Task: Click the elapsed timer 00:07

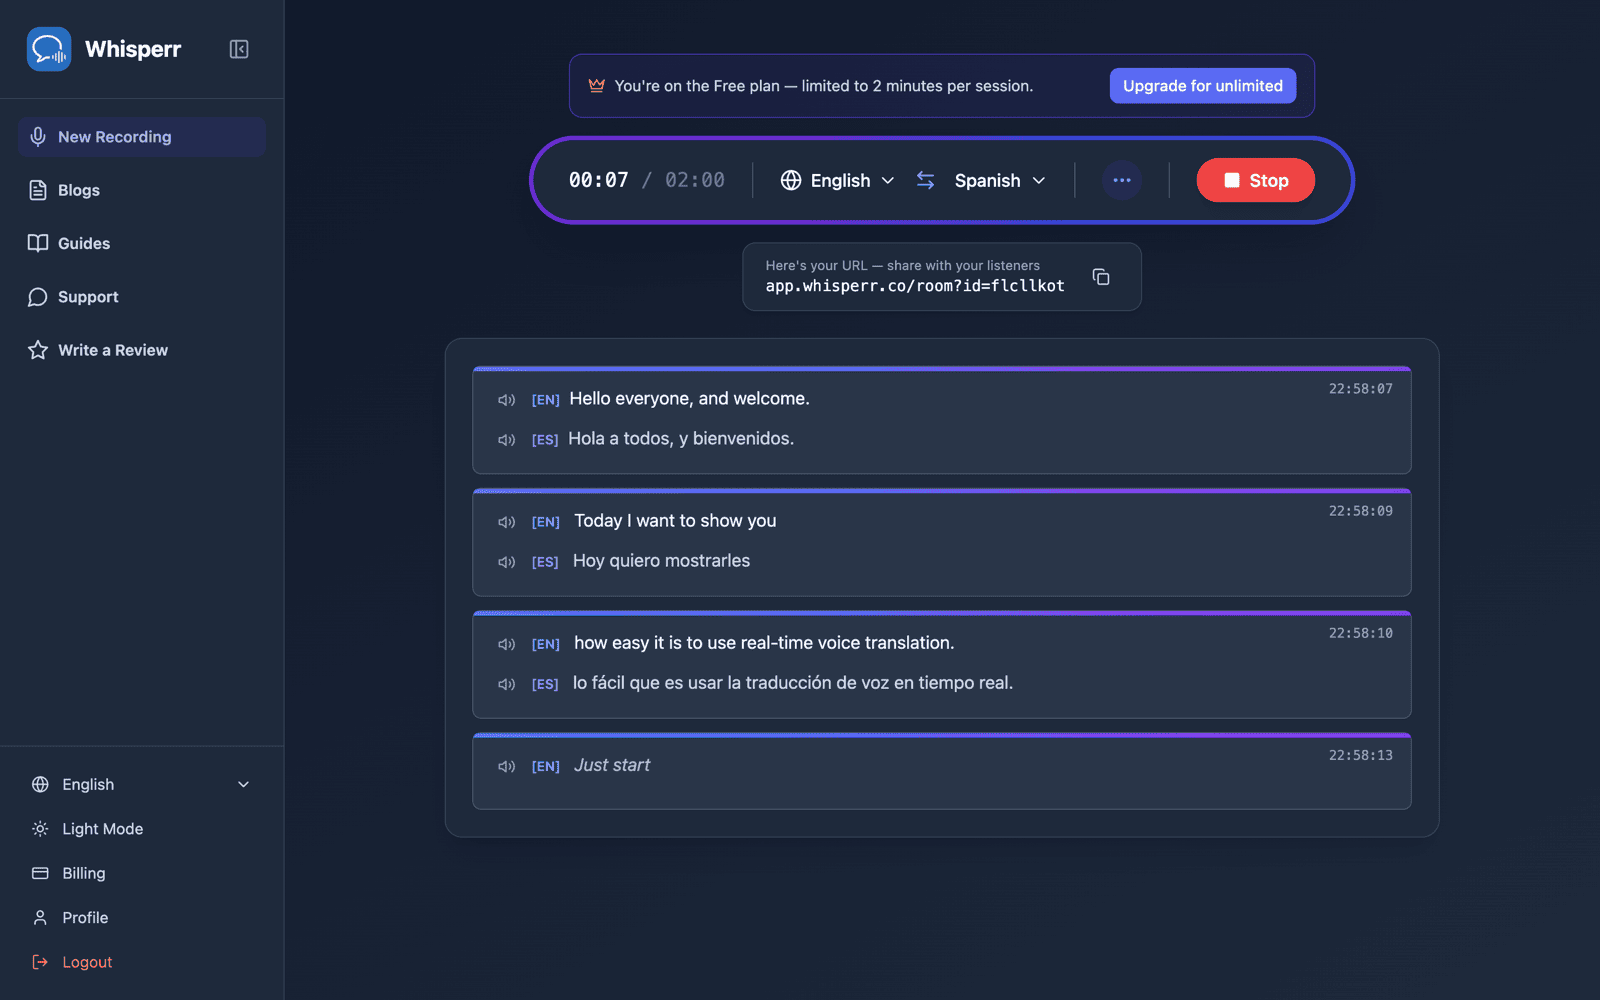Action: point(599,181)
